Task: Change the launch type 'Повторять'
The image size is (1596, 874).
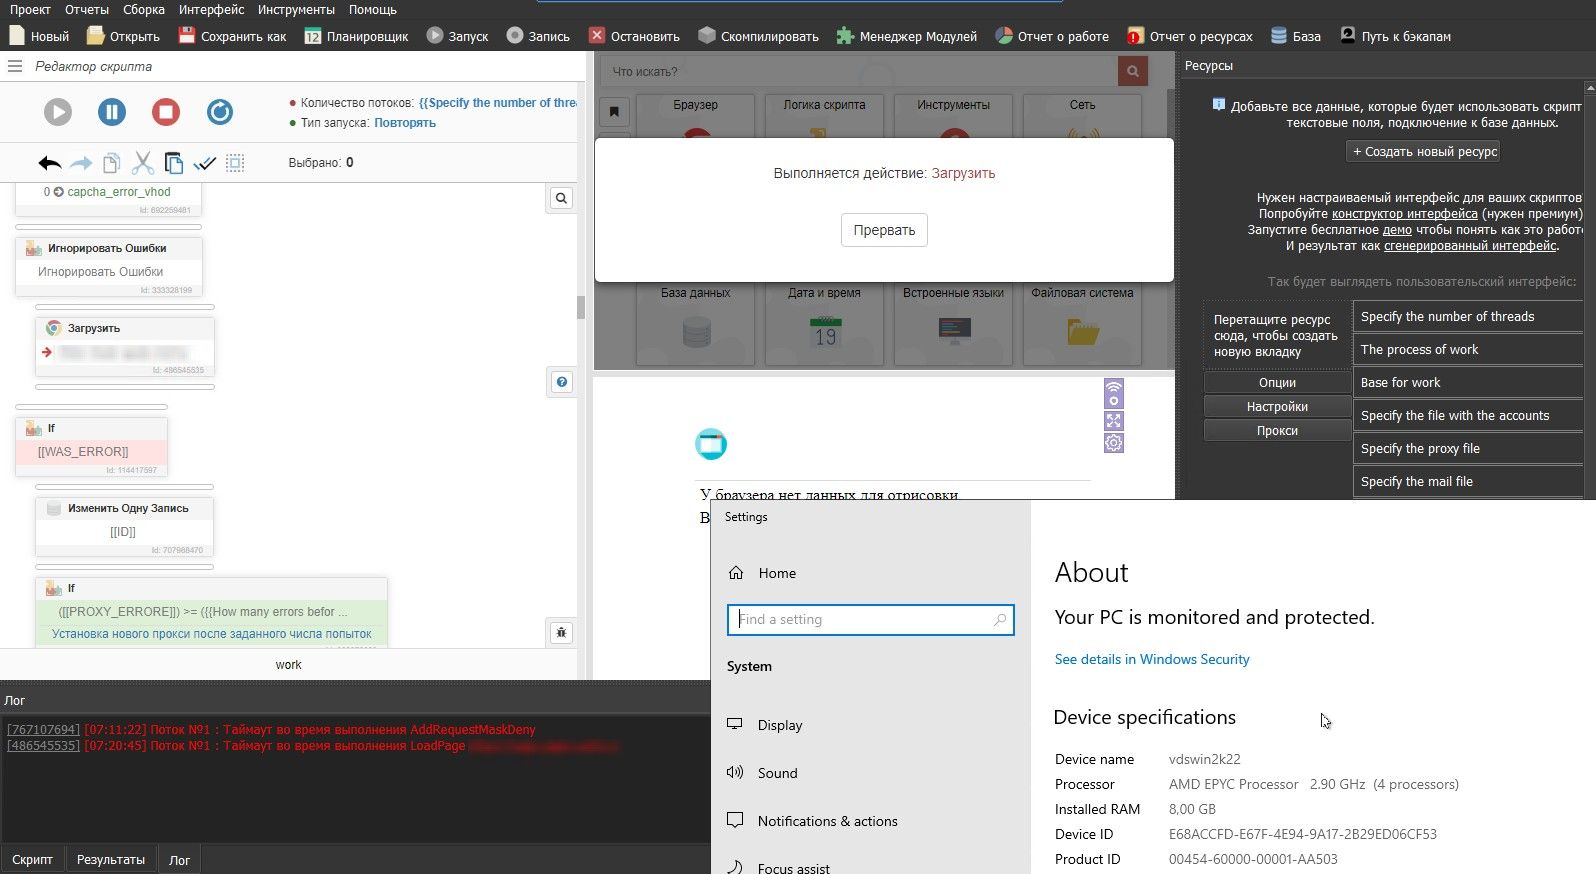Action: (405, 123)
